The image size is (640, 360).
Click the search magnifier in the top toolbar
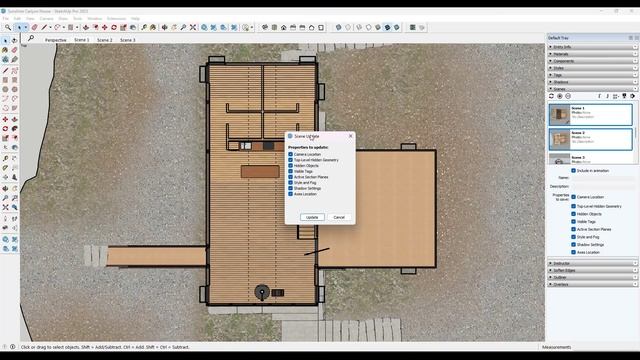(x=8, y=27)
